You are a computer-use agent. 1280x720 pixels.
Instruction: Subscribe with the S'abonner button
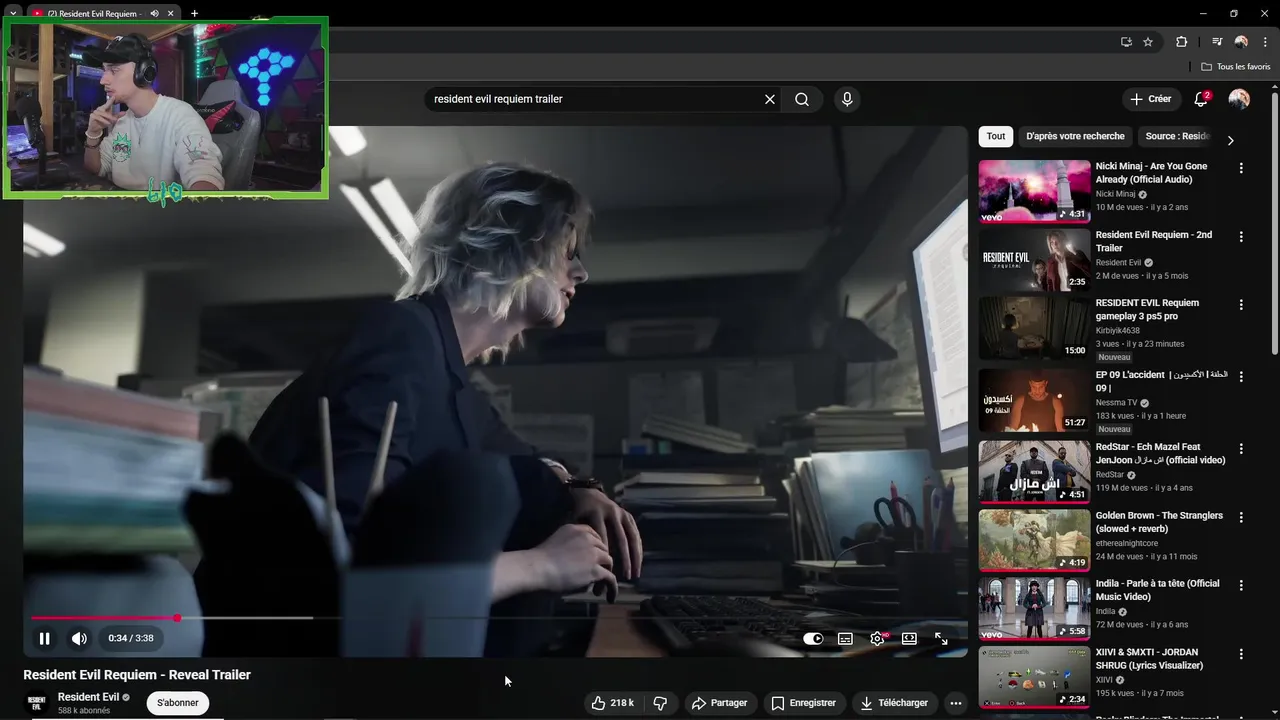[x=178, y=703]
